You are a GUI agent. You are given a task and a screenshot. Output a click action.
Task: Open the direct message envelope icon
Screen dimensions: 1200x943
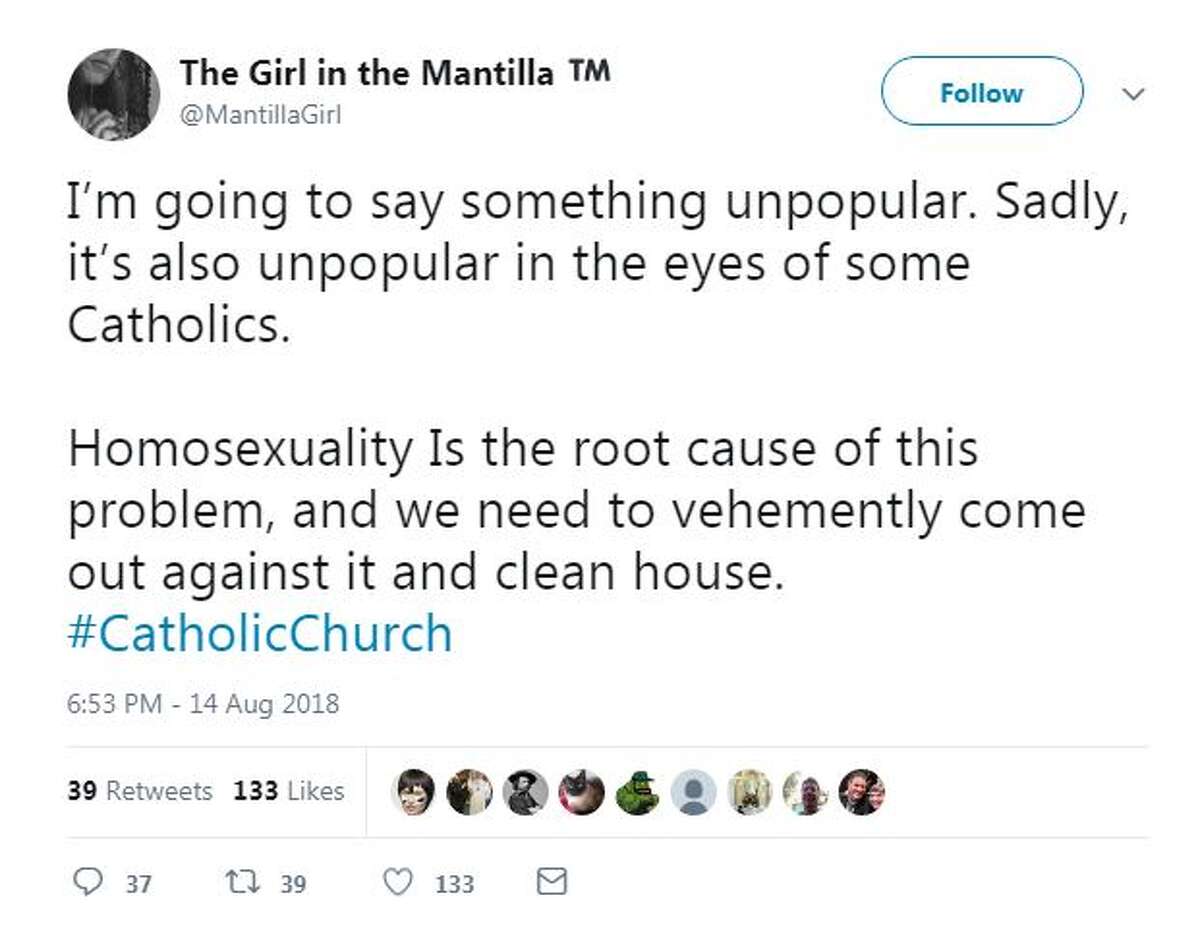[549, 881]
